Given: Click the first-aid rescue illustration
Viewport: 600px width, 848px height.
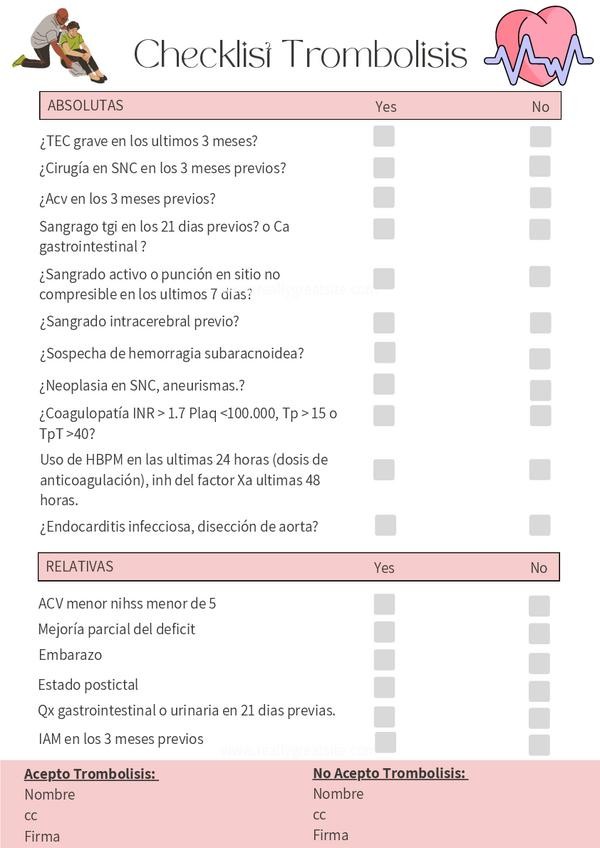Looking at the screenshot, I should (61, 46).
